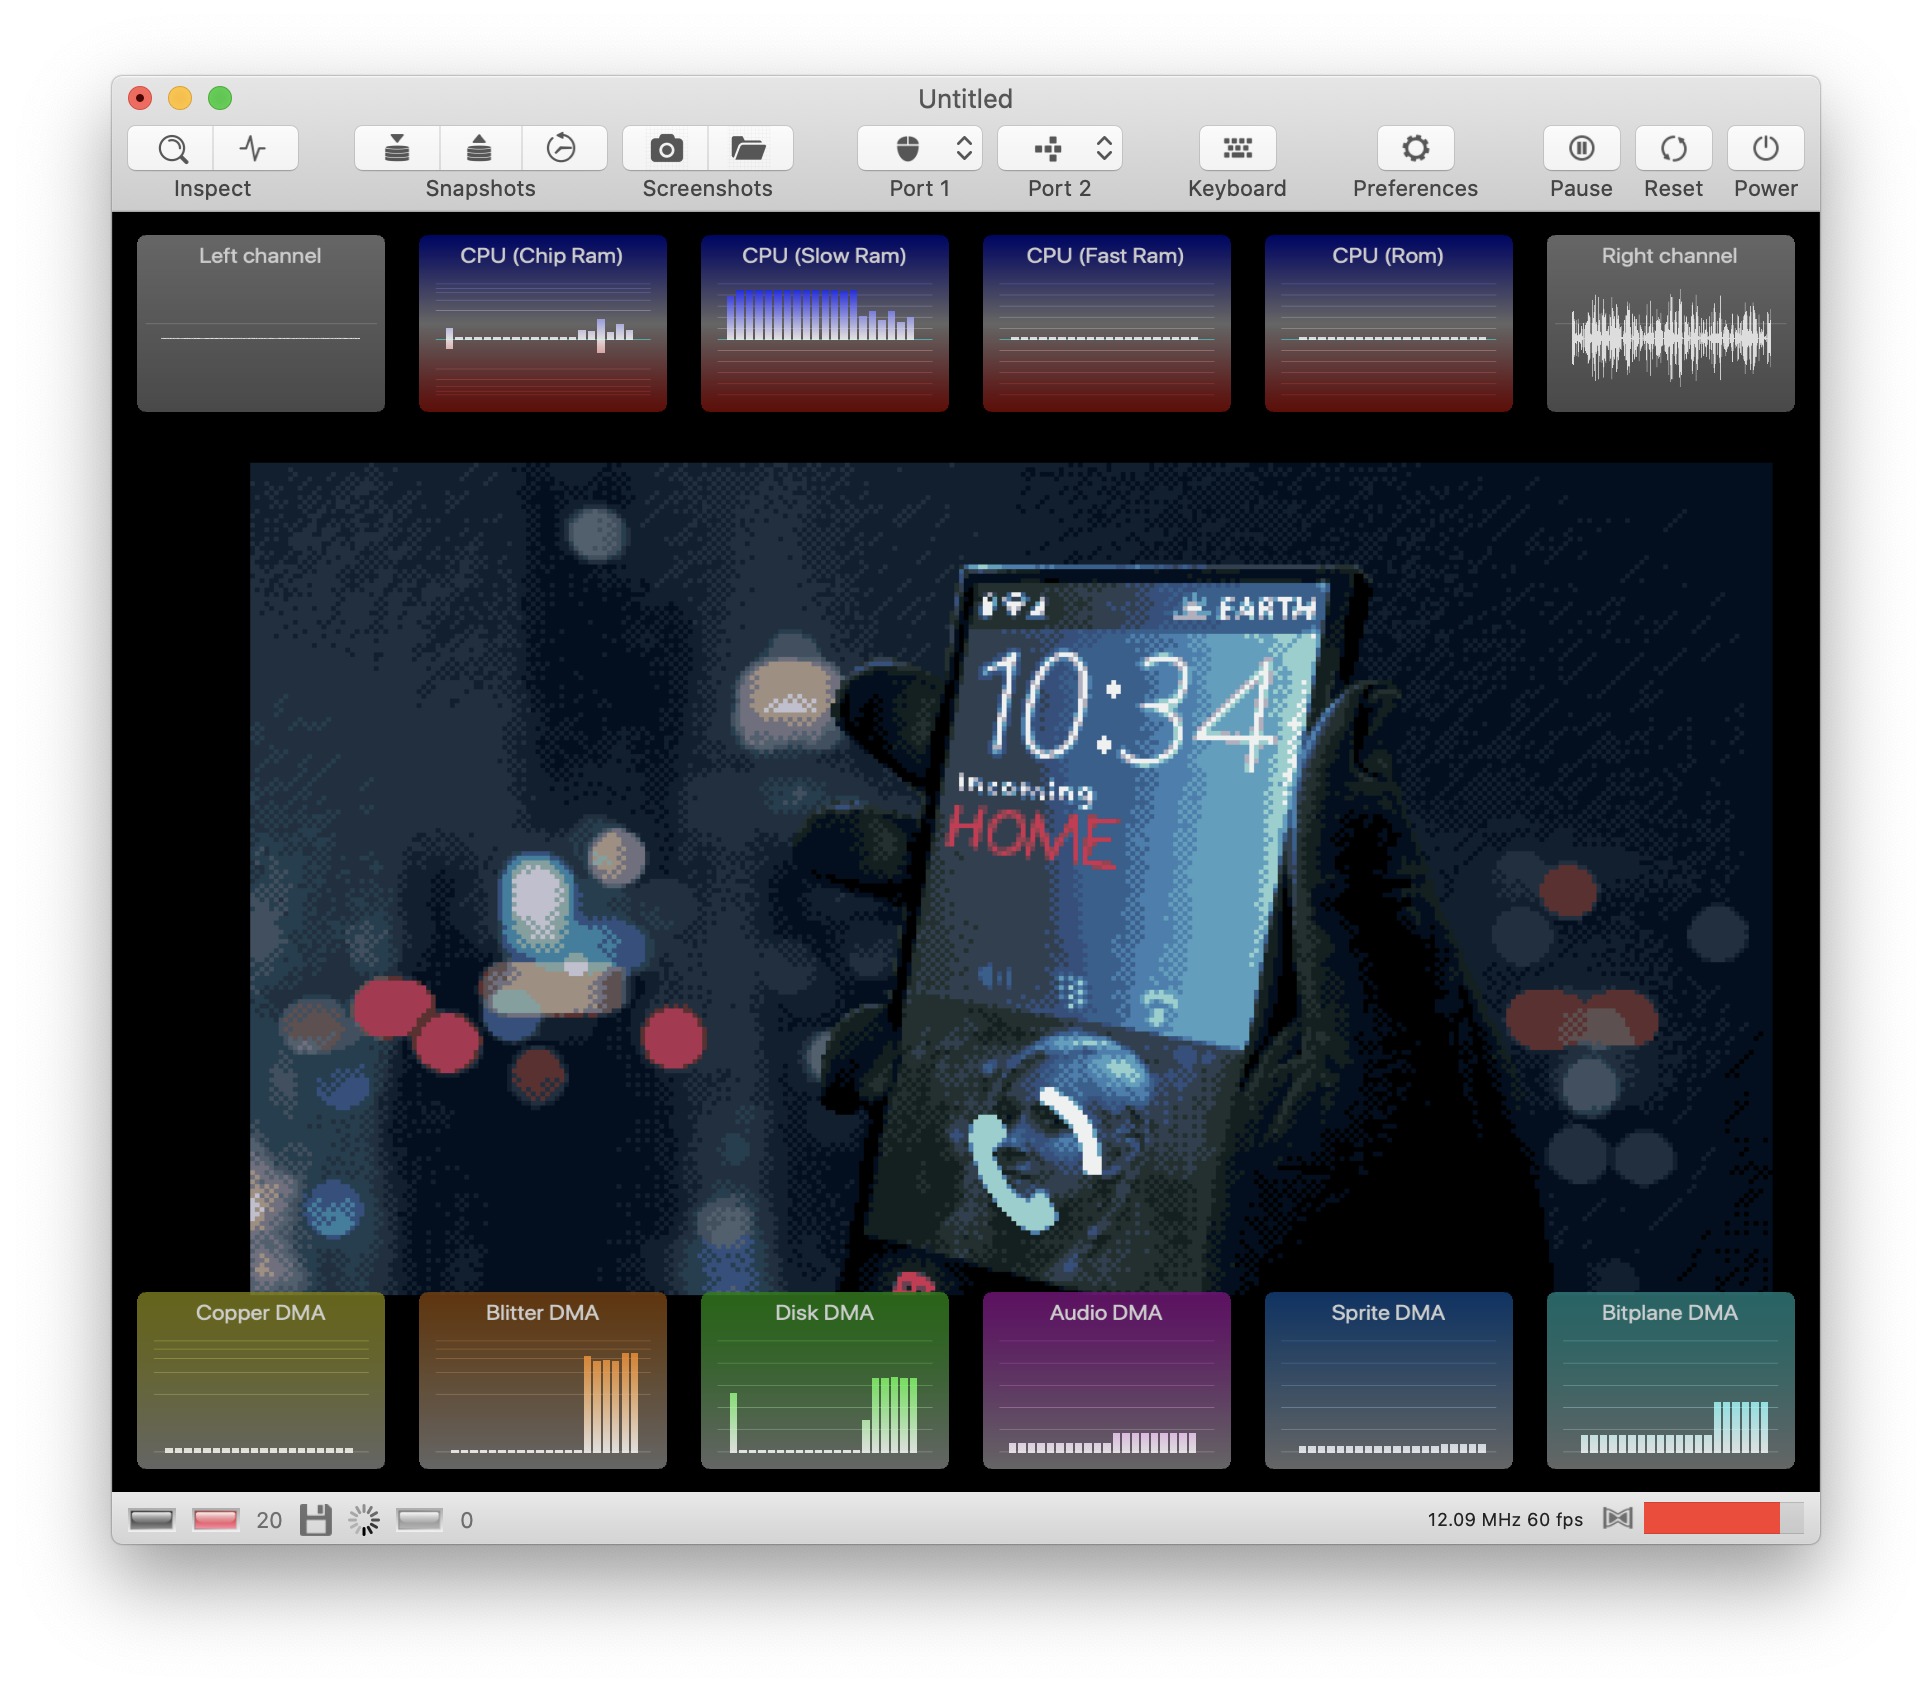Power off the emulator
Image resolution: width=1932 pixels, height=1692 pixels.
coord(1765,148)
